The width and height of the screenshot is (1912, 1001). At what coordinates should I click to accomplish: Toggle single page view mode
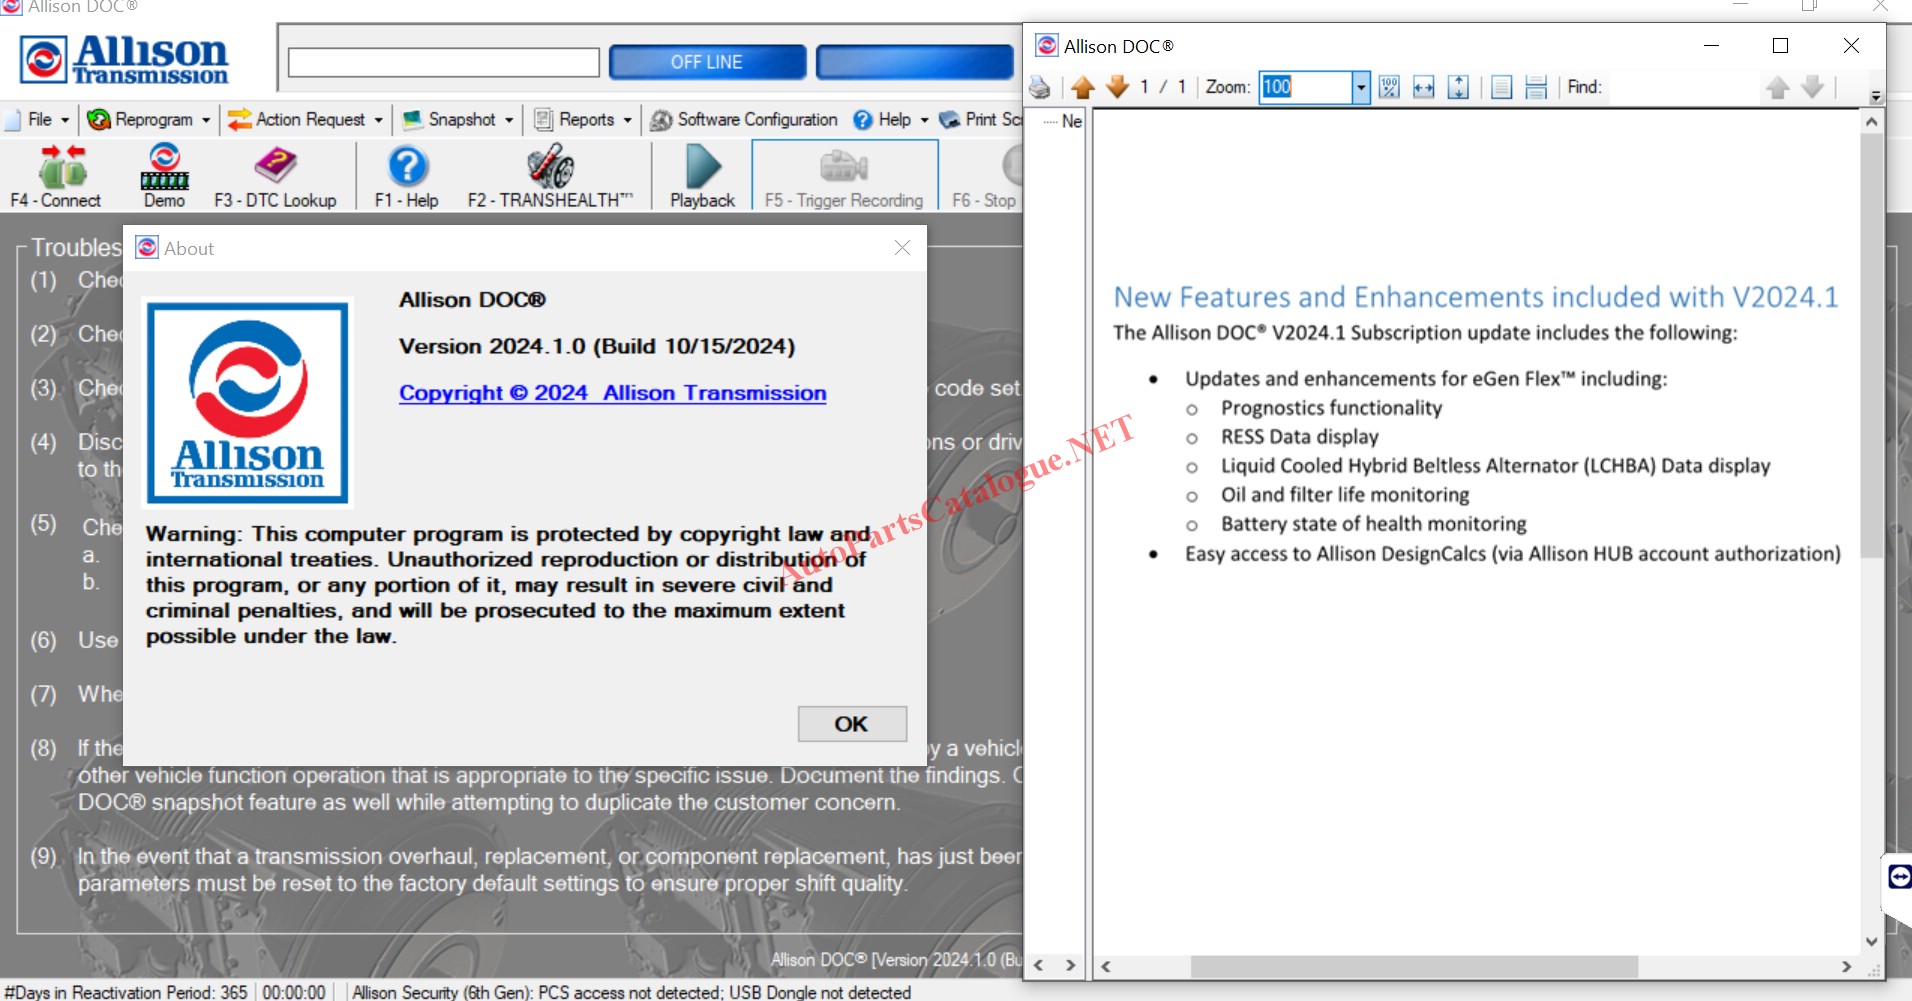point(1501,88)
